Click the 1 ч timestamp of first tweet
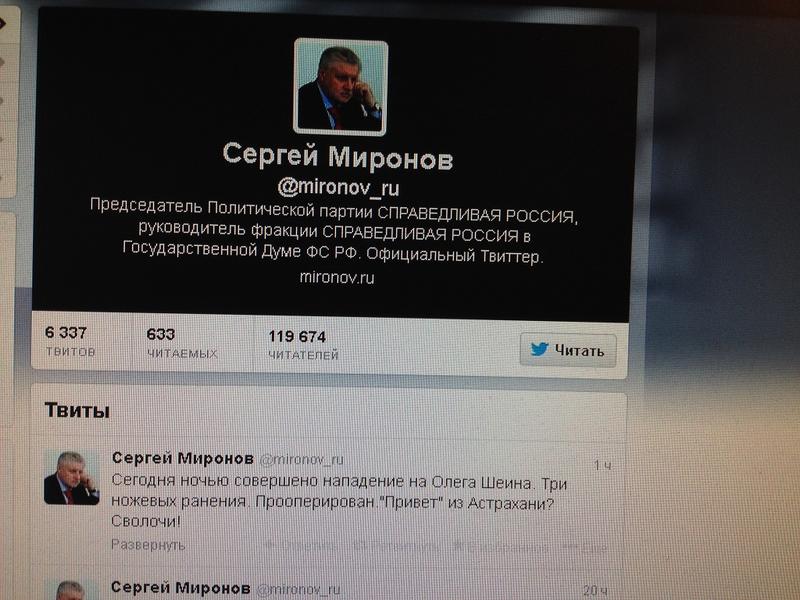Image resolution: width=800 pixels, height=600 pixels. point(603,465)
